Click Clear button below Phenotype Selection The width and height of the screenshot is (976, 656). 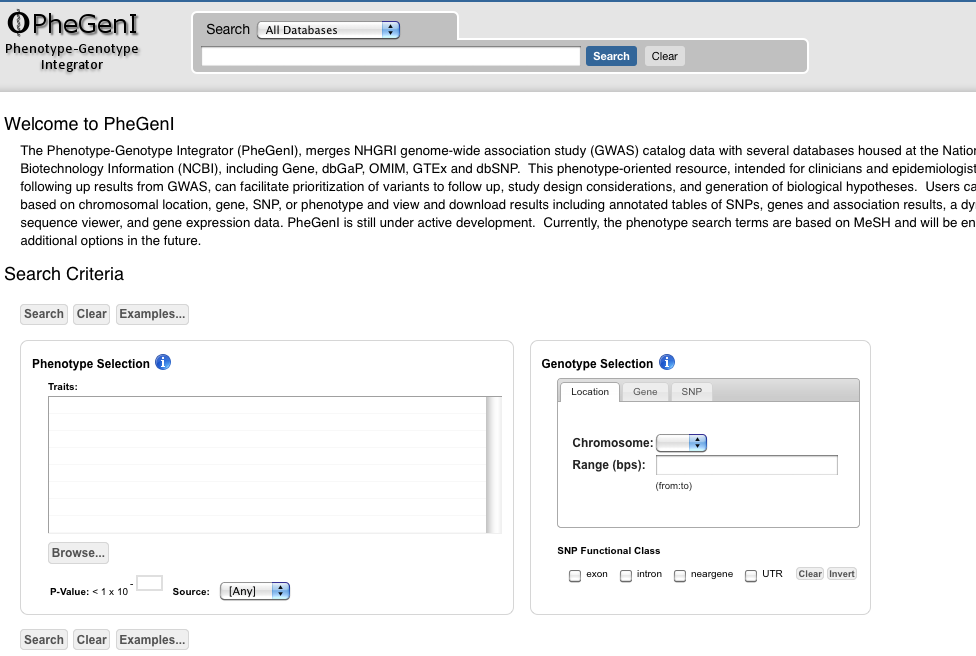(x=92, y=640)
